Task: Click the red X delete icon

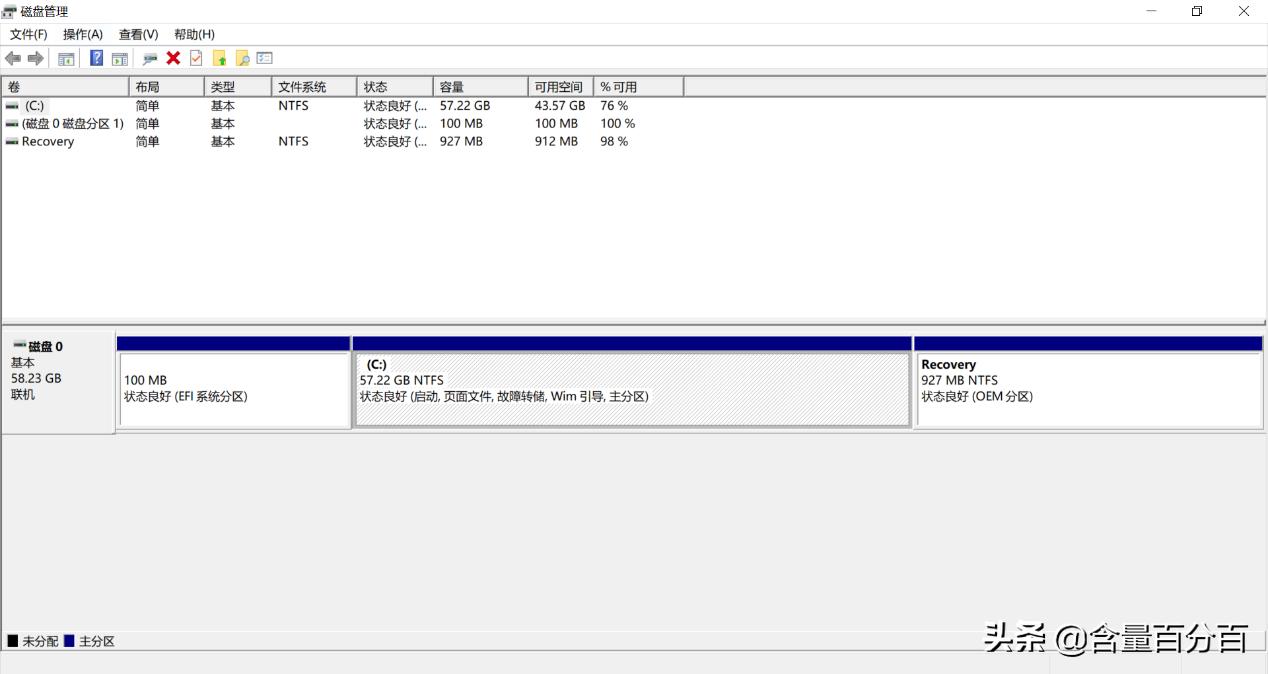Action: pos(173,58)
